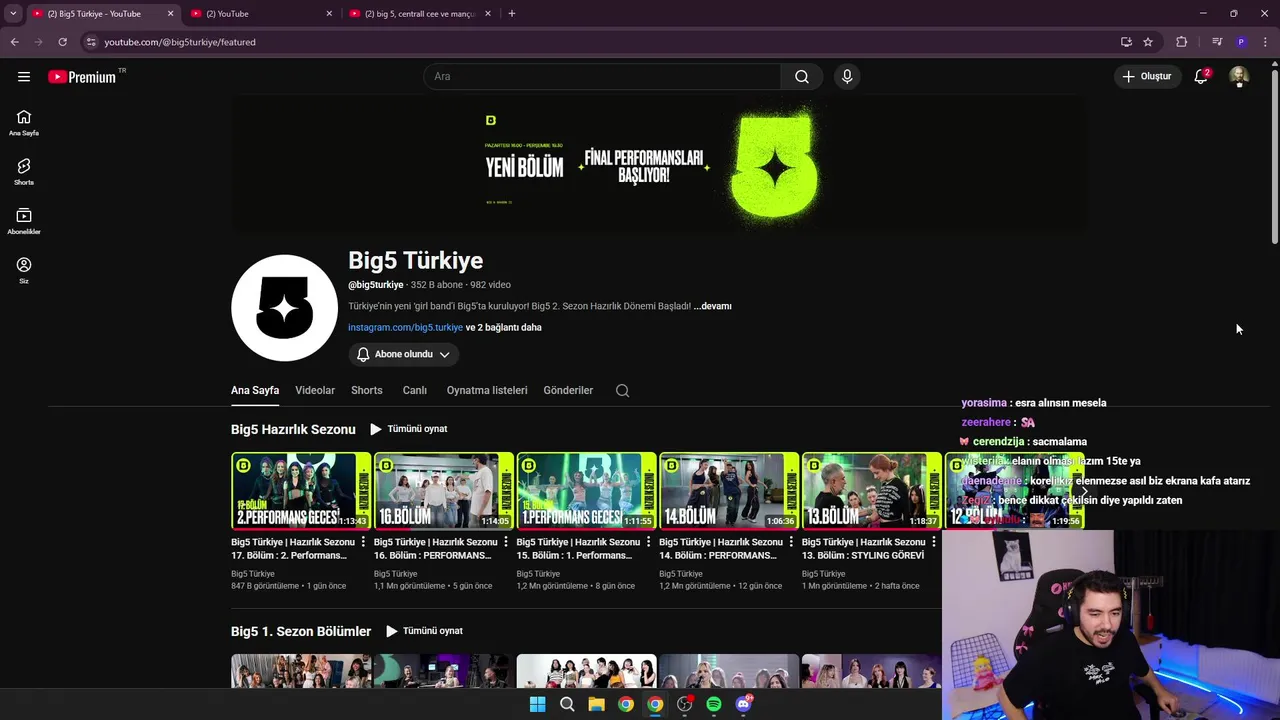Click the channel banner image

coord(659,164)
